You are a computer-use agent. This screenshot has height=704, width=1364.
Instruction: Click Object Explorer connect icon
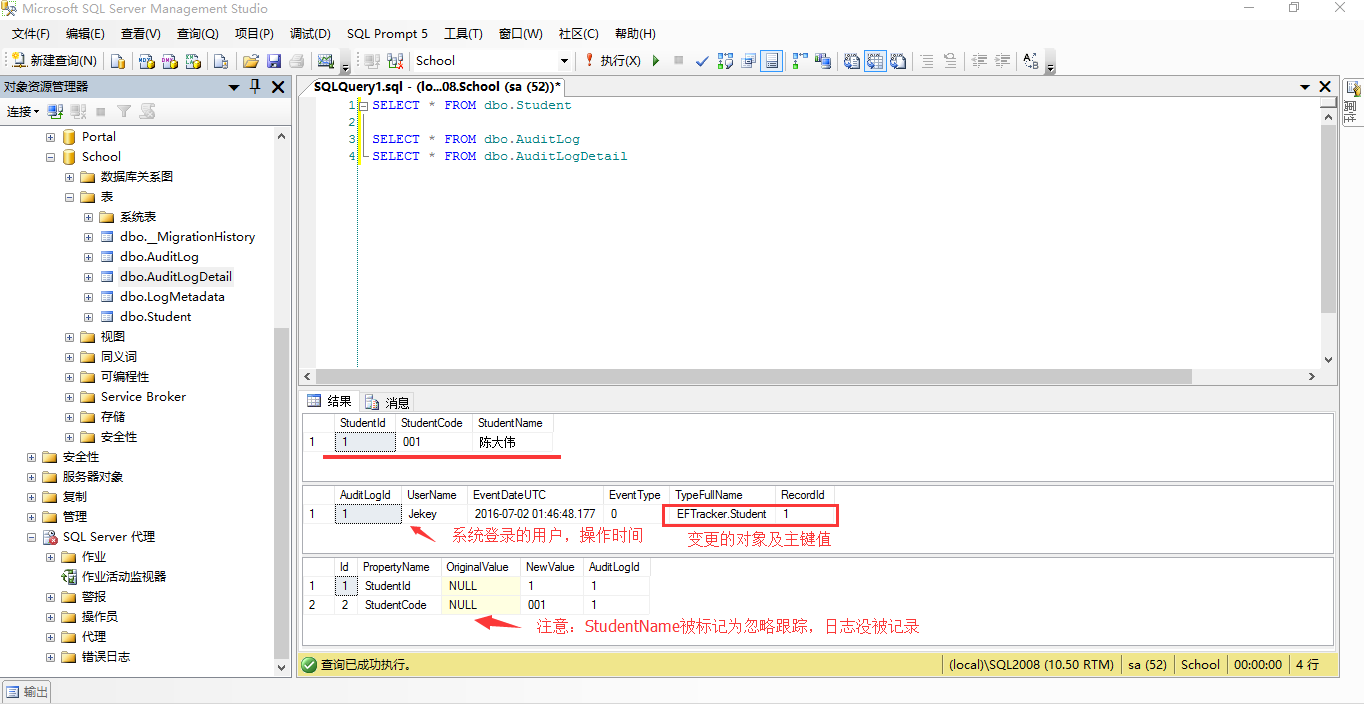(56, 111)
